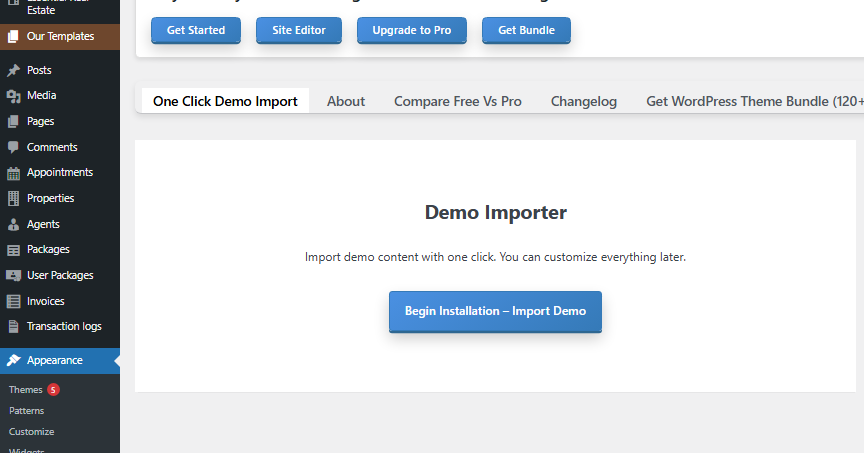Select Compare Free Vs Pro tab
The image size is (864, 453).
click(458, 101)
